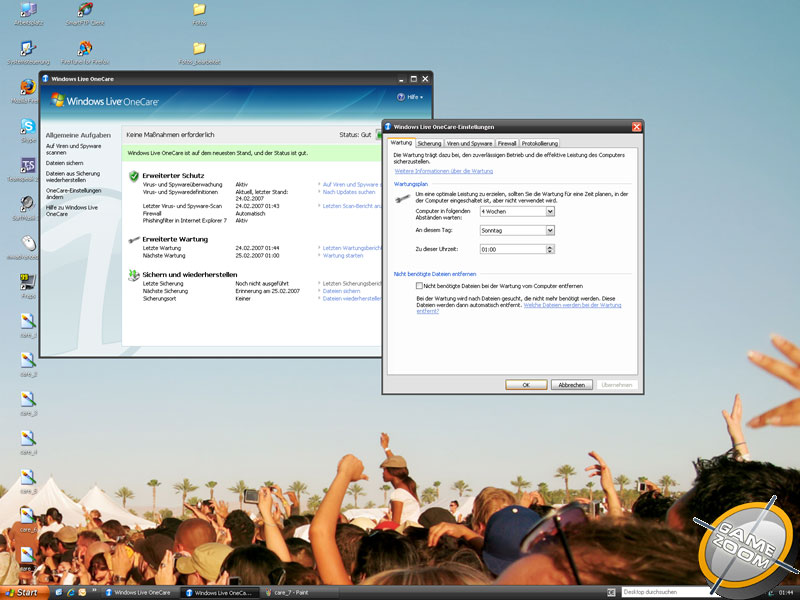Image resolution: width=800 pixels, height=600 pixels.
Task: Click Dateien aus Sicherung wiederherstellen
Action: pos(73,177)
